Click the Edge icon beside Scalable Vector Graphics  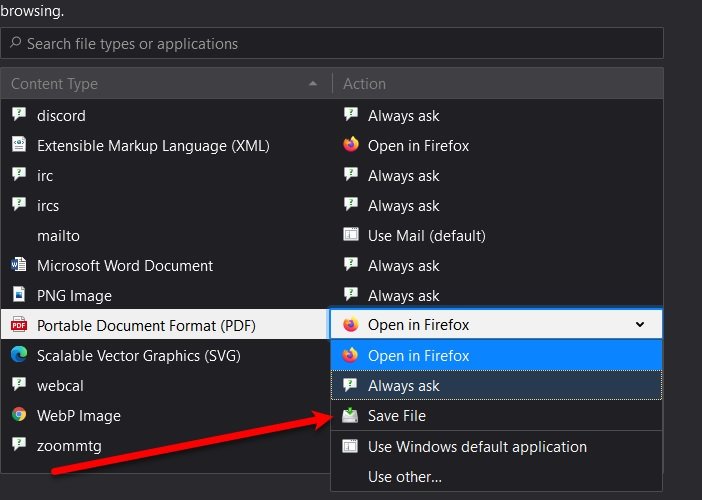pos(19,355)
